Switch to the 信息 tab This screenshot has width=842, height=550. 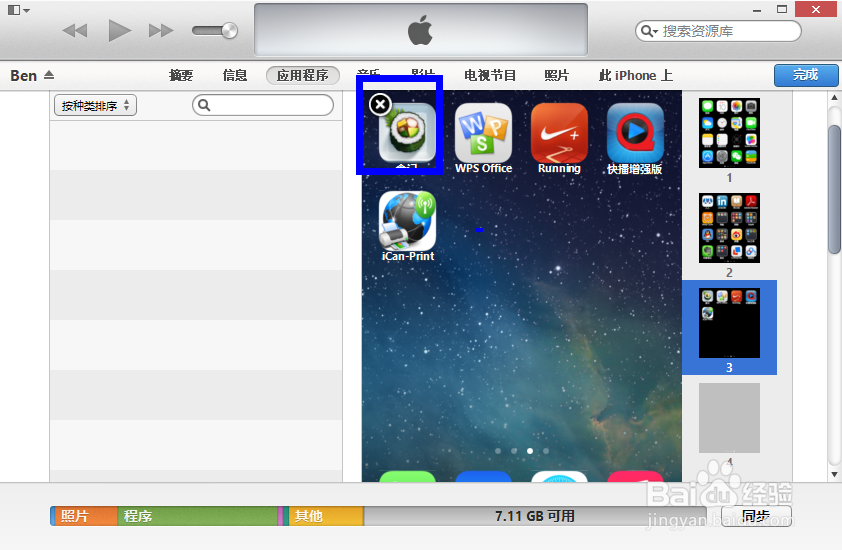[235, 75]
